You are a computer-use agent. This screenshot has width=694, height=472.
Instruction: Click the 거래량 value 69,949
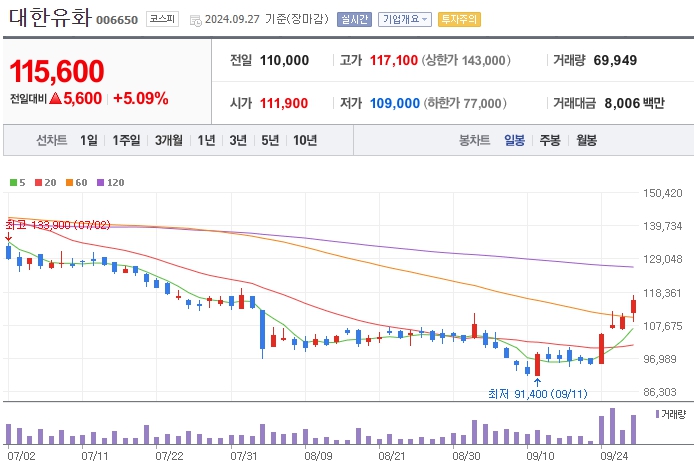click(615, 60)
